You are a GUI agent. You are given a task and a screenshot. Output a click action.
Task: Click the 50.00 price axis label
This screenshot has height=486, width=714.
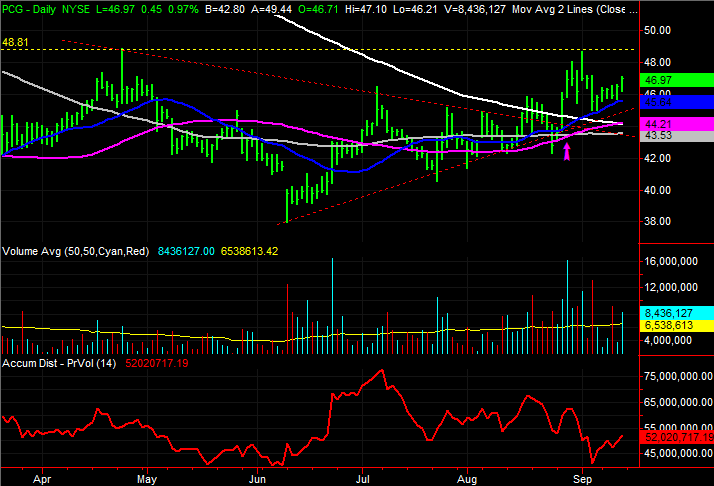[657, 31]
